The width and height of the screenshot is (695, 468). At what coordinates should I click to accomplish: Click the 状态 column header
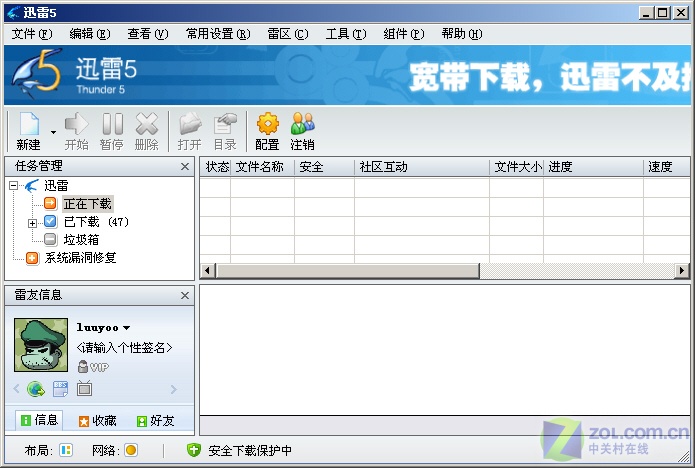point(216,167)
